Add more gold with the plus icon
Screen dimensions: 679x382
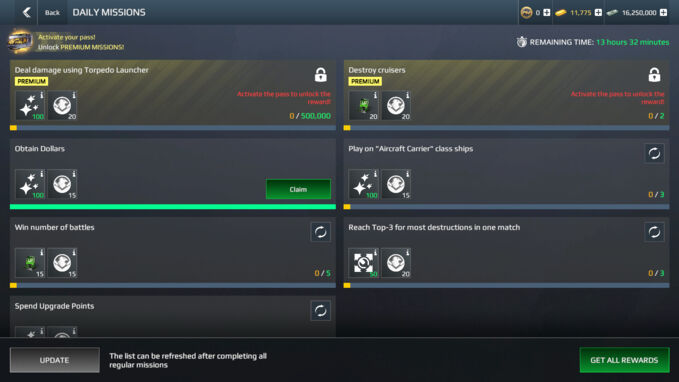click(598, 13)
